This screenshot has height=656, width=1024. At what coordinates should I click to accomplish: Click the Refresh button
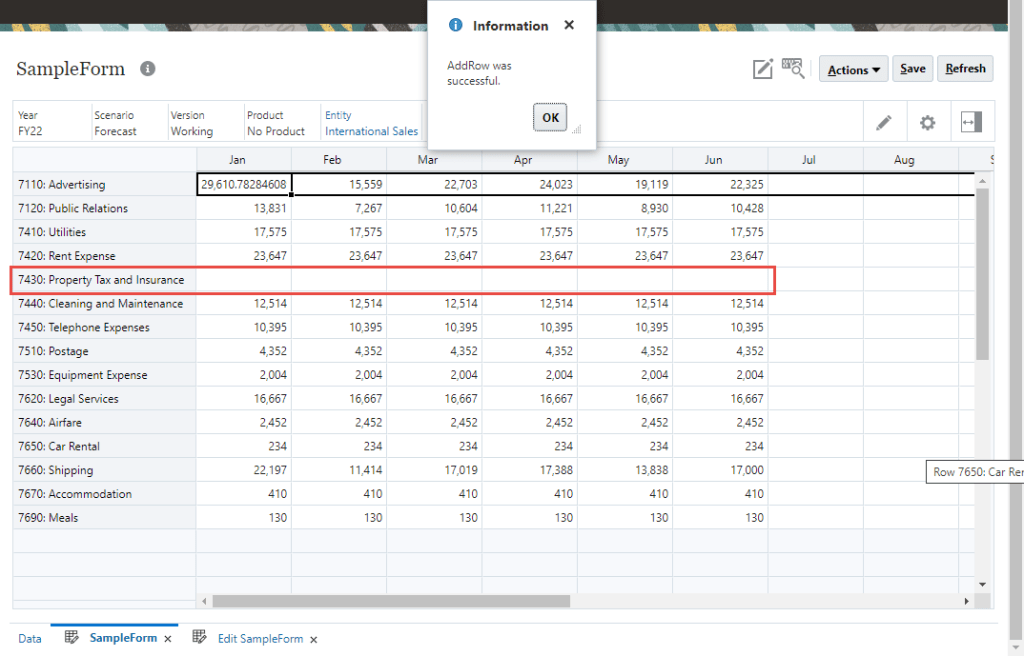pos(965,69)
